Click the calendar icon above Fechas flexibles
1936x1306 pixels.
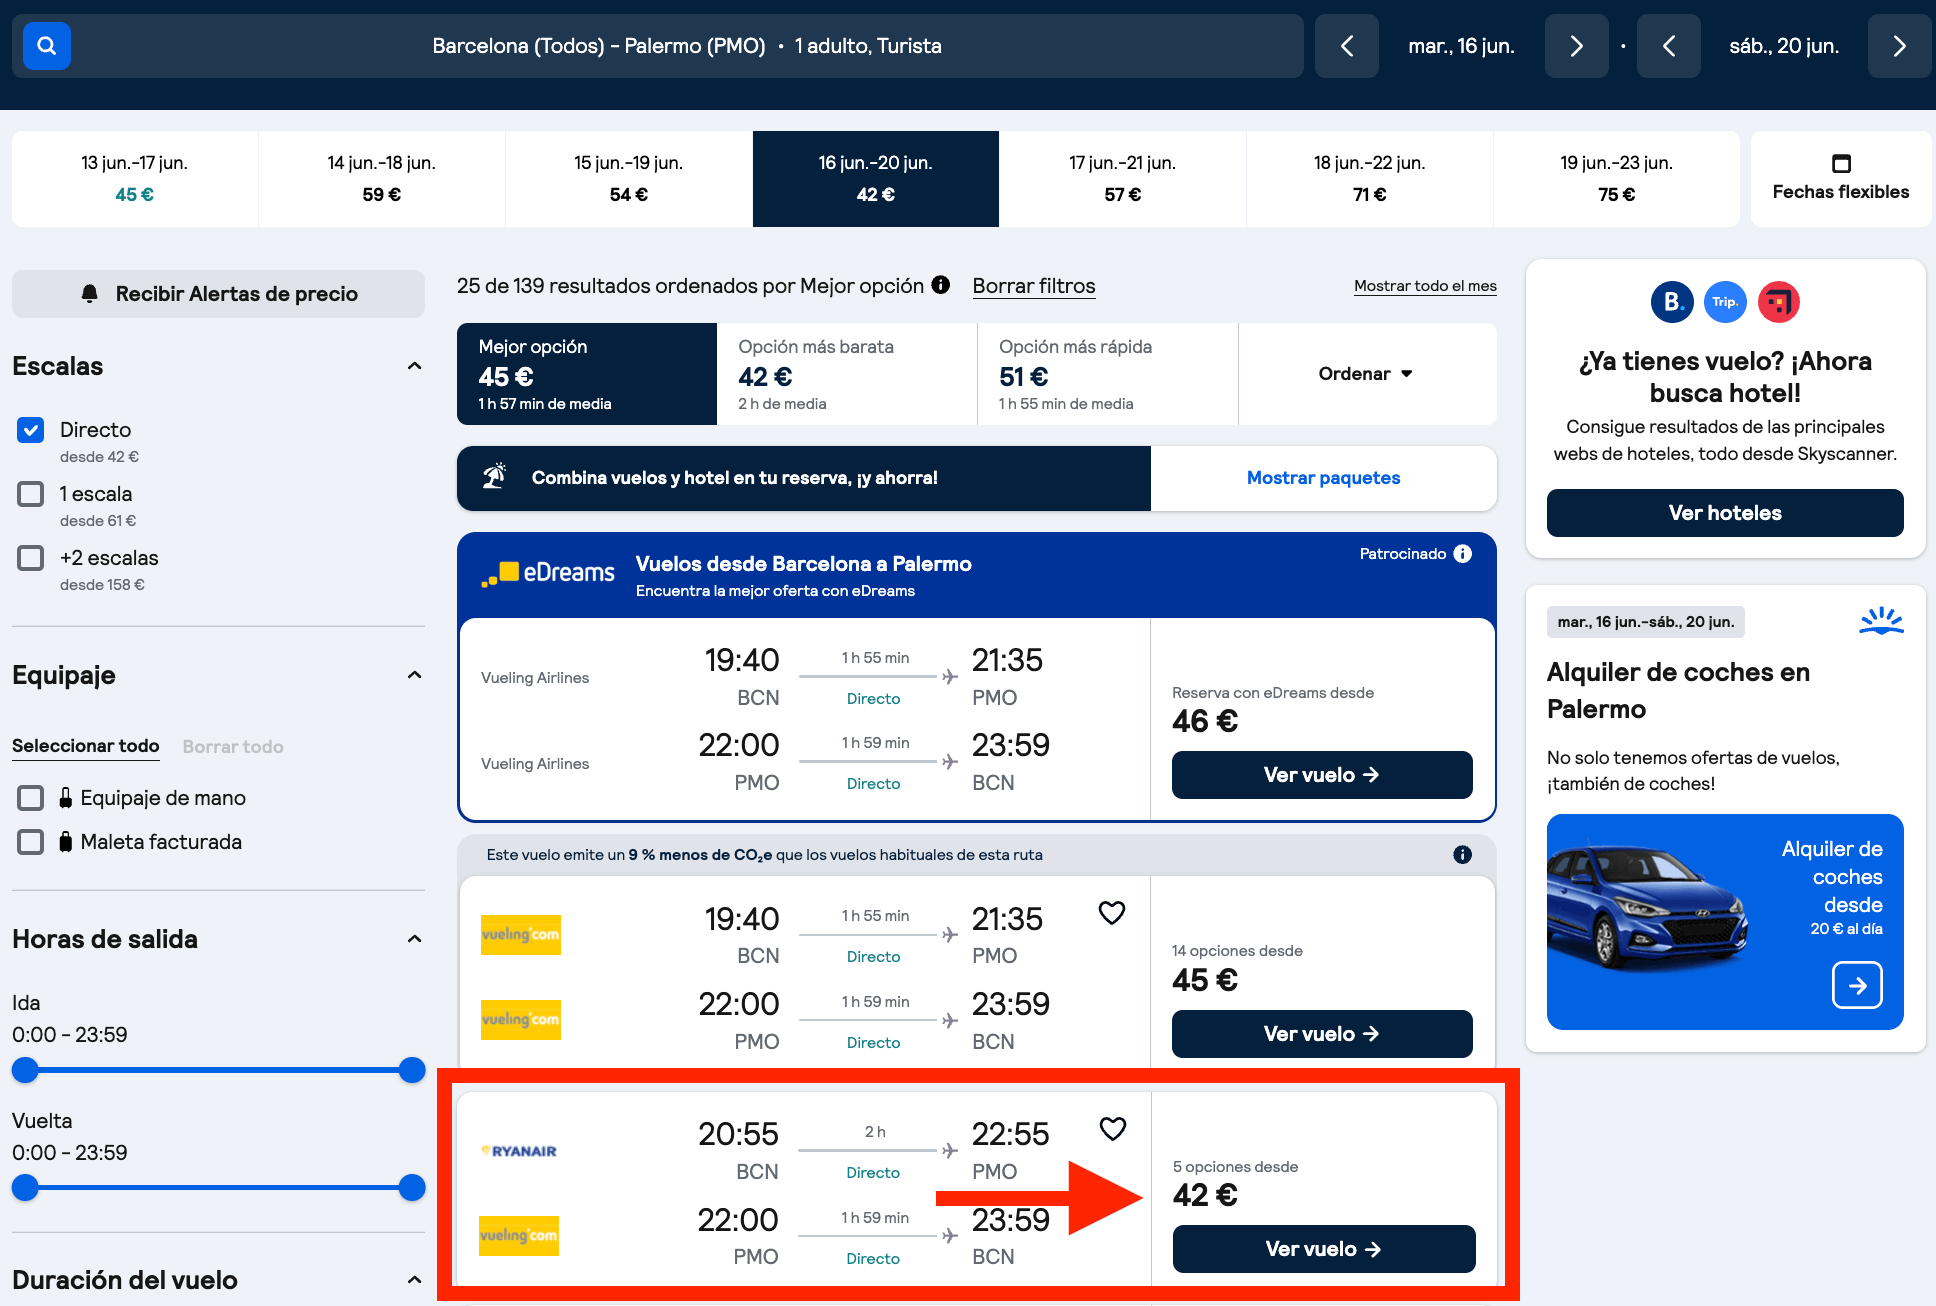coord(1841,163)
